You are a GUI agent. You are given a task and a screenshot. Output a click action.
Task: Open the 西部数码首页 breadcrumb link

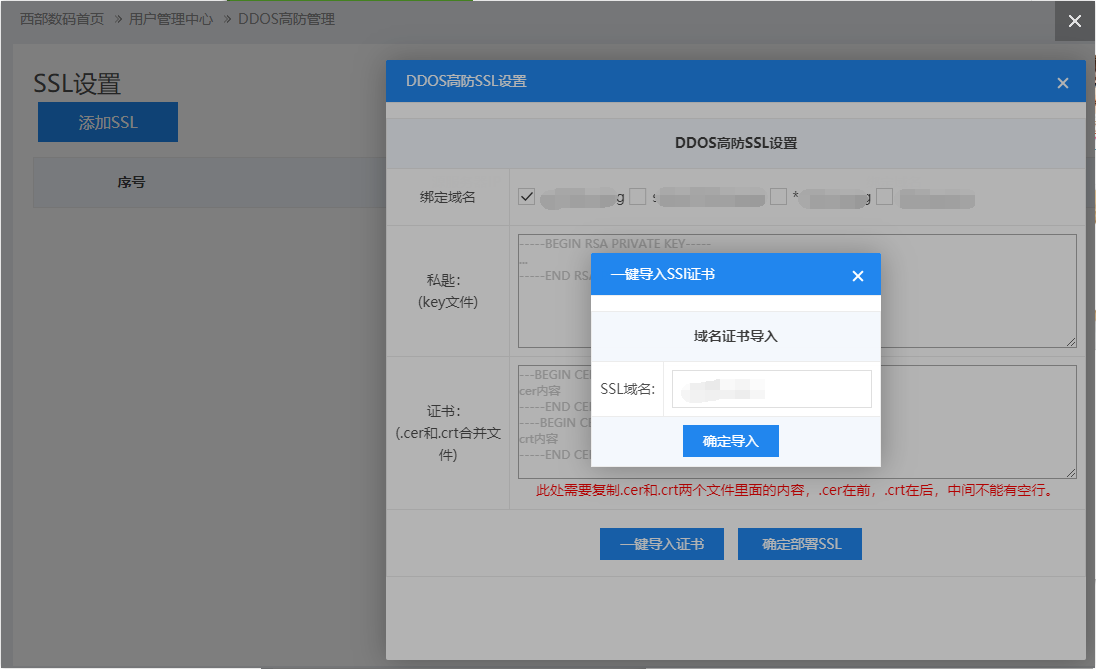click(x=62, y=19)
